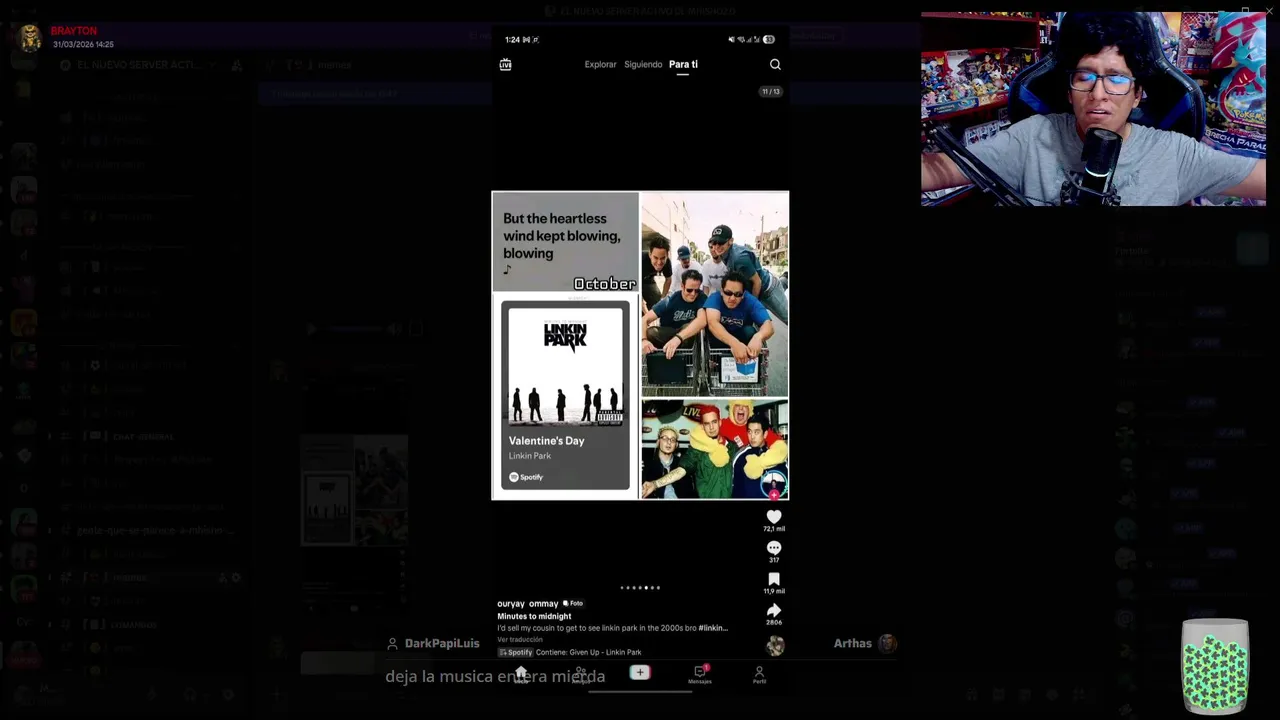Open the TikTok LIVE icon

(505, 64)
